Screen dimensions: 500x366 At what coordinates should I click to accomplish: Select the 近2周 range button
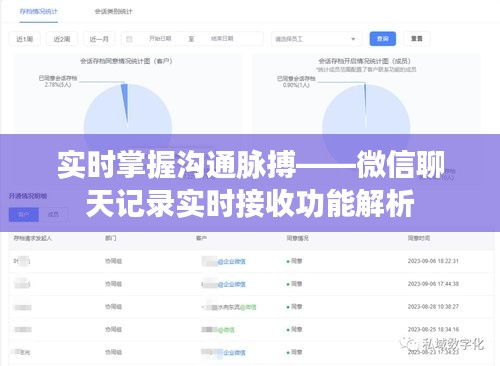[x=62, y=39]
